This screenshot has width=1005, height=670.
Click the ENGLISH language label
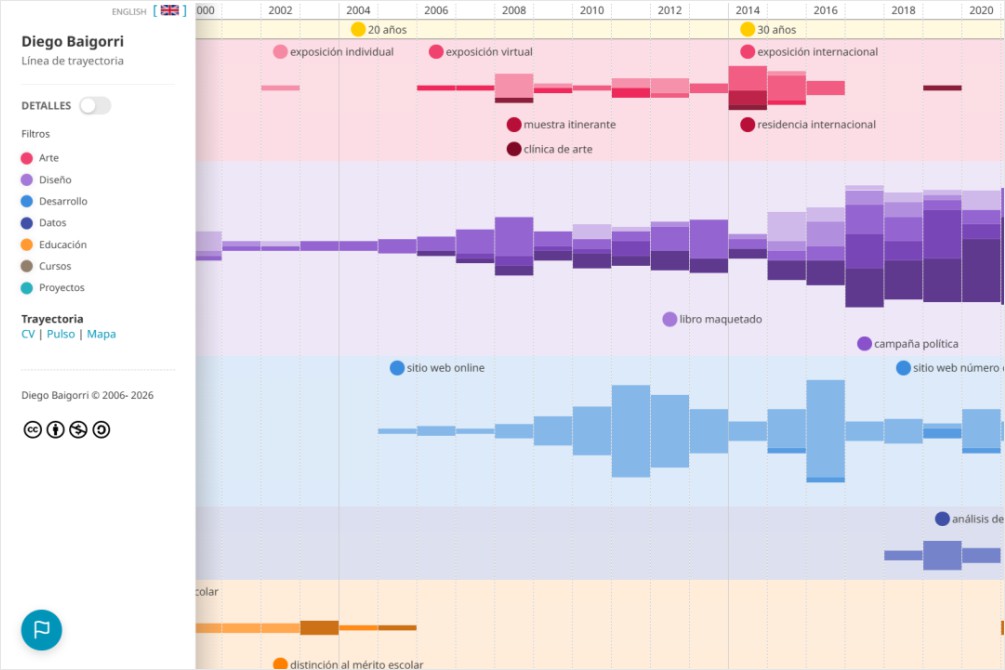pyautogui.click(x=129, y=12)
